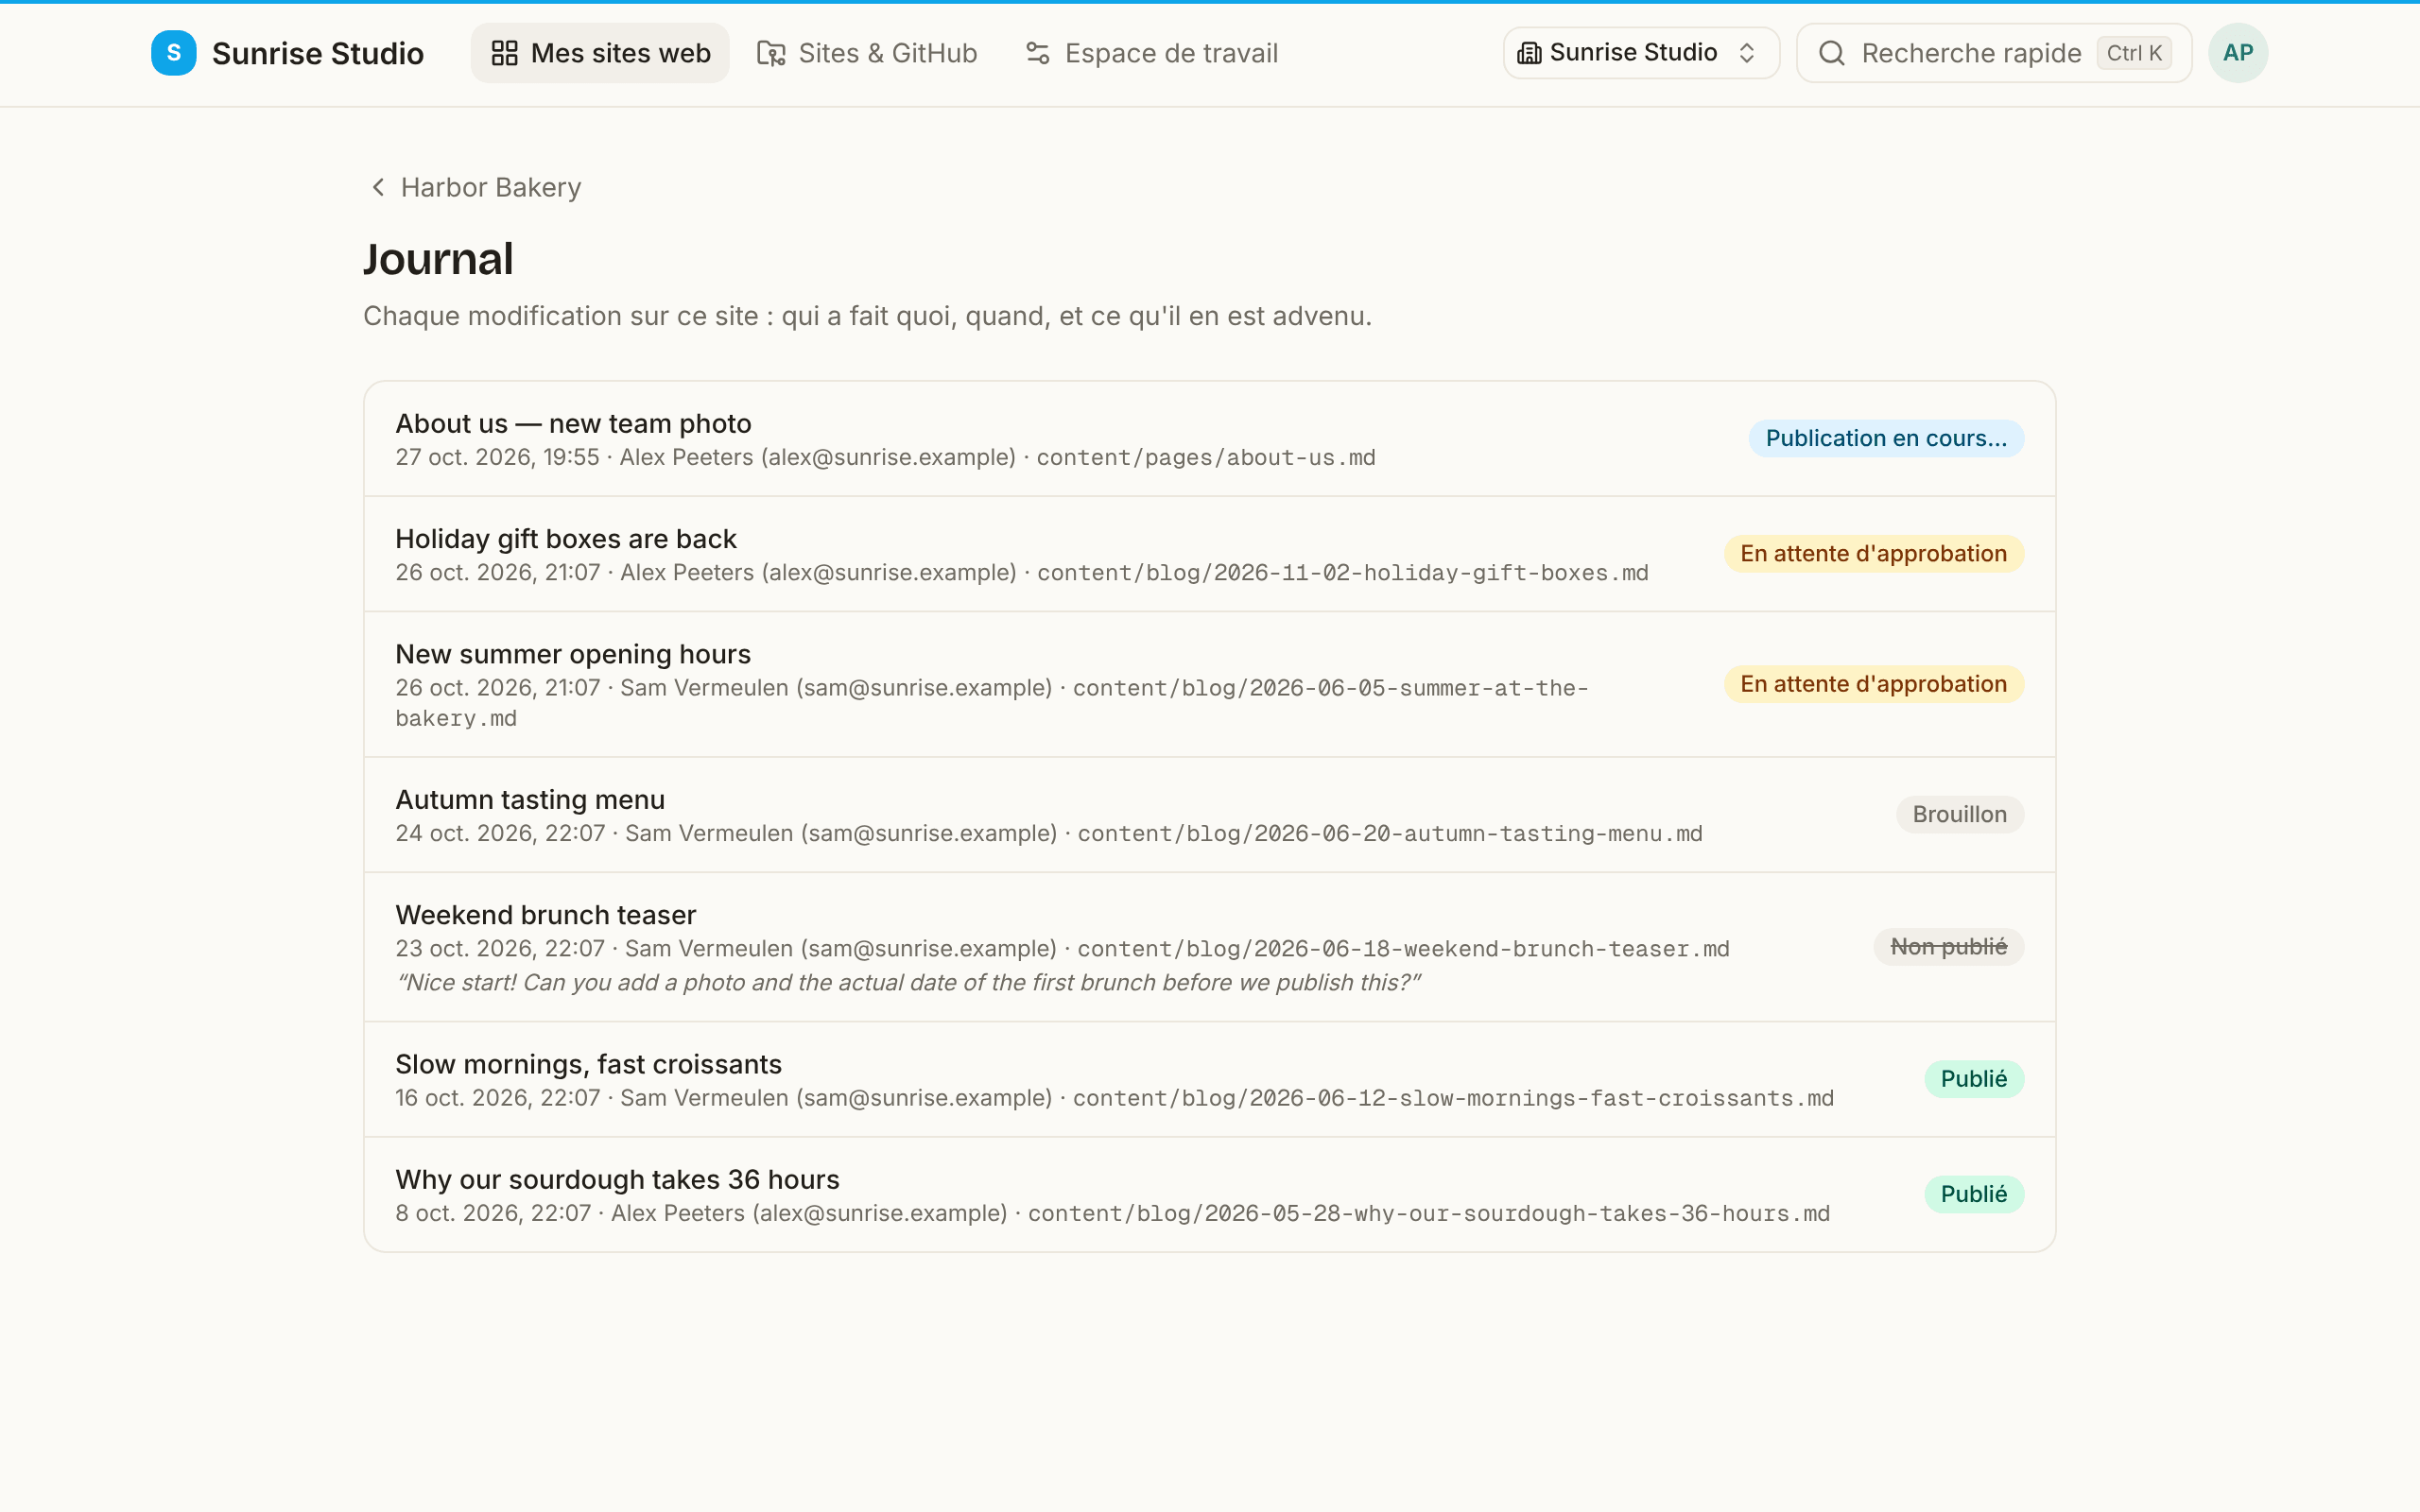Click the Brouillon status badge
This screenshot has width=2420, height=1512.
[x=1959, y=814]
